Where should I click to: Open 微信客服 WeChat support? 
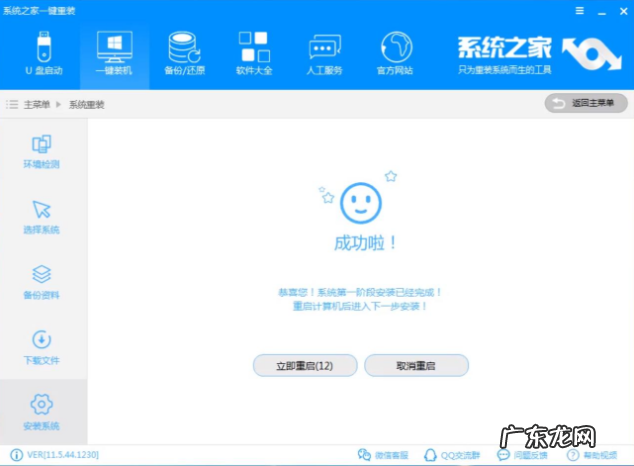[x=383, y=455]
